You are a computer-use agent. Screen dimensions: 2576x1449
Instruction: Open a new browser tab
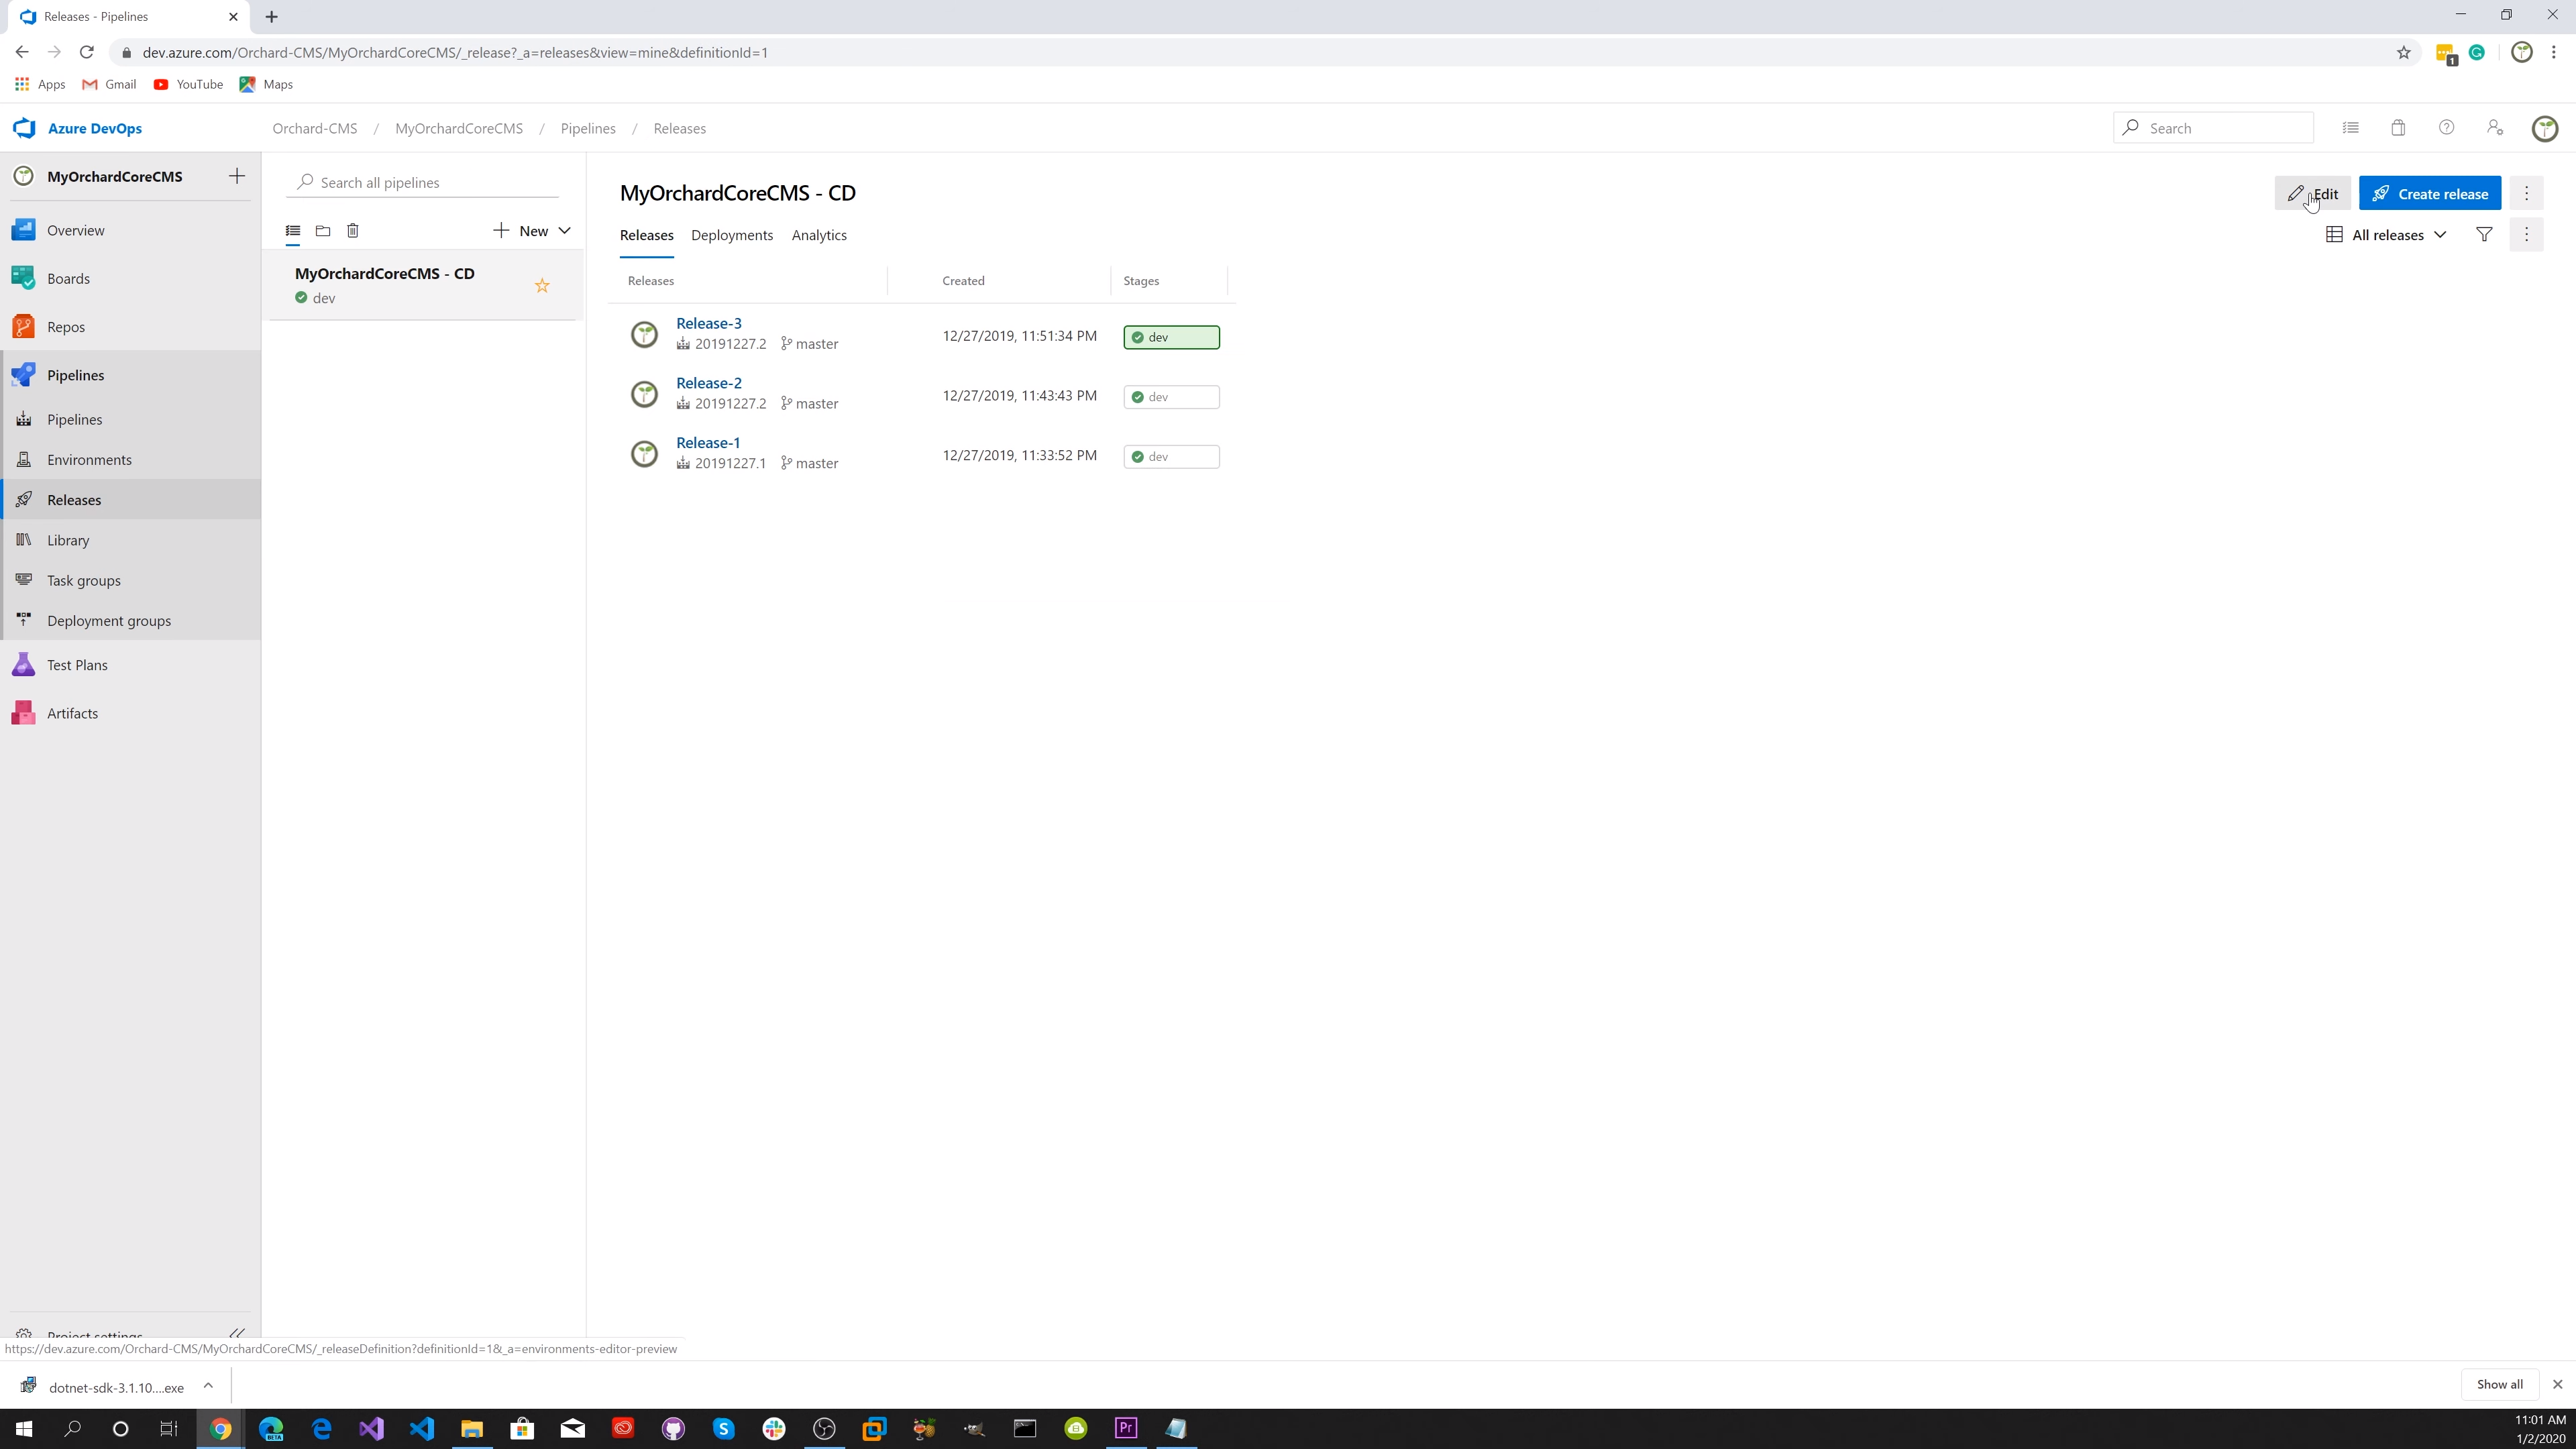(x=272, y=17)
